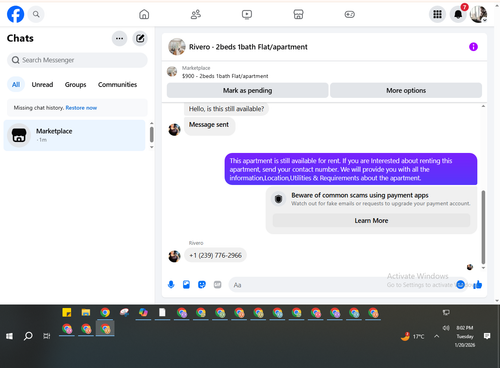Send a thumbs-up like

(477, 285)
